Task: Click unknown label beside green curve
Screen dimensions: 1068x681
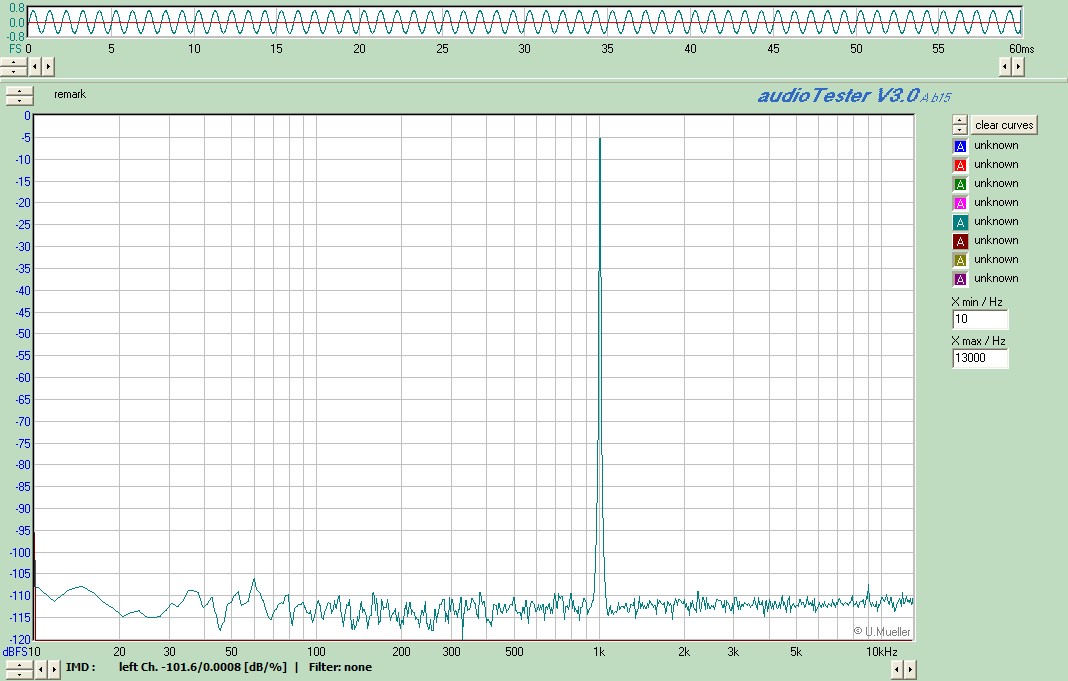Action: (996, 183)
